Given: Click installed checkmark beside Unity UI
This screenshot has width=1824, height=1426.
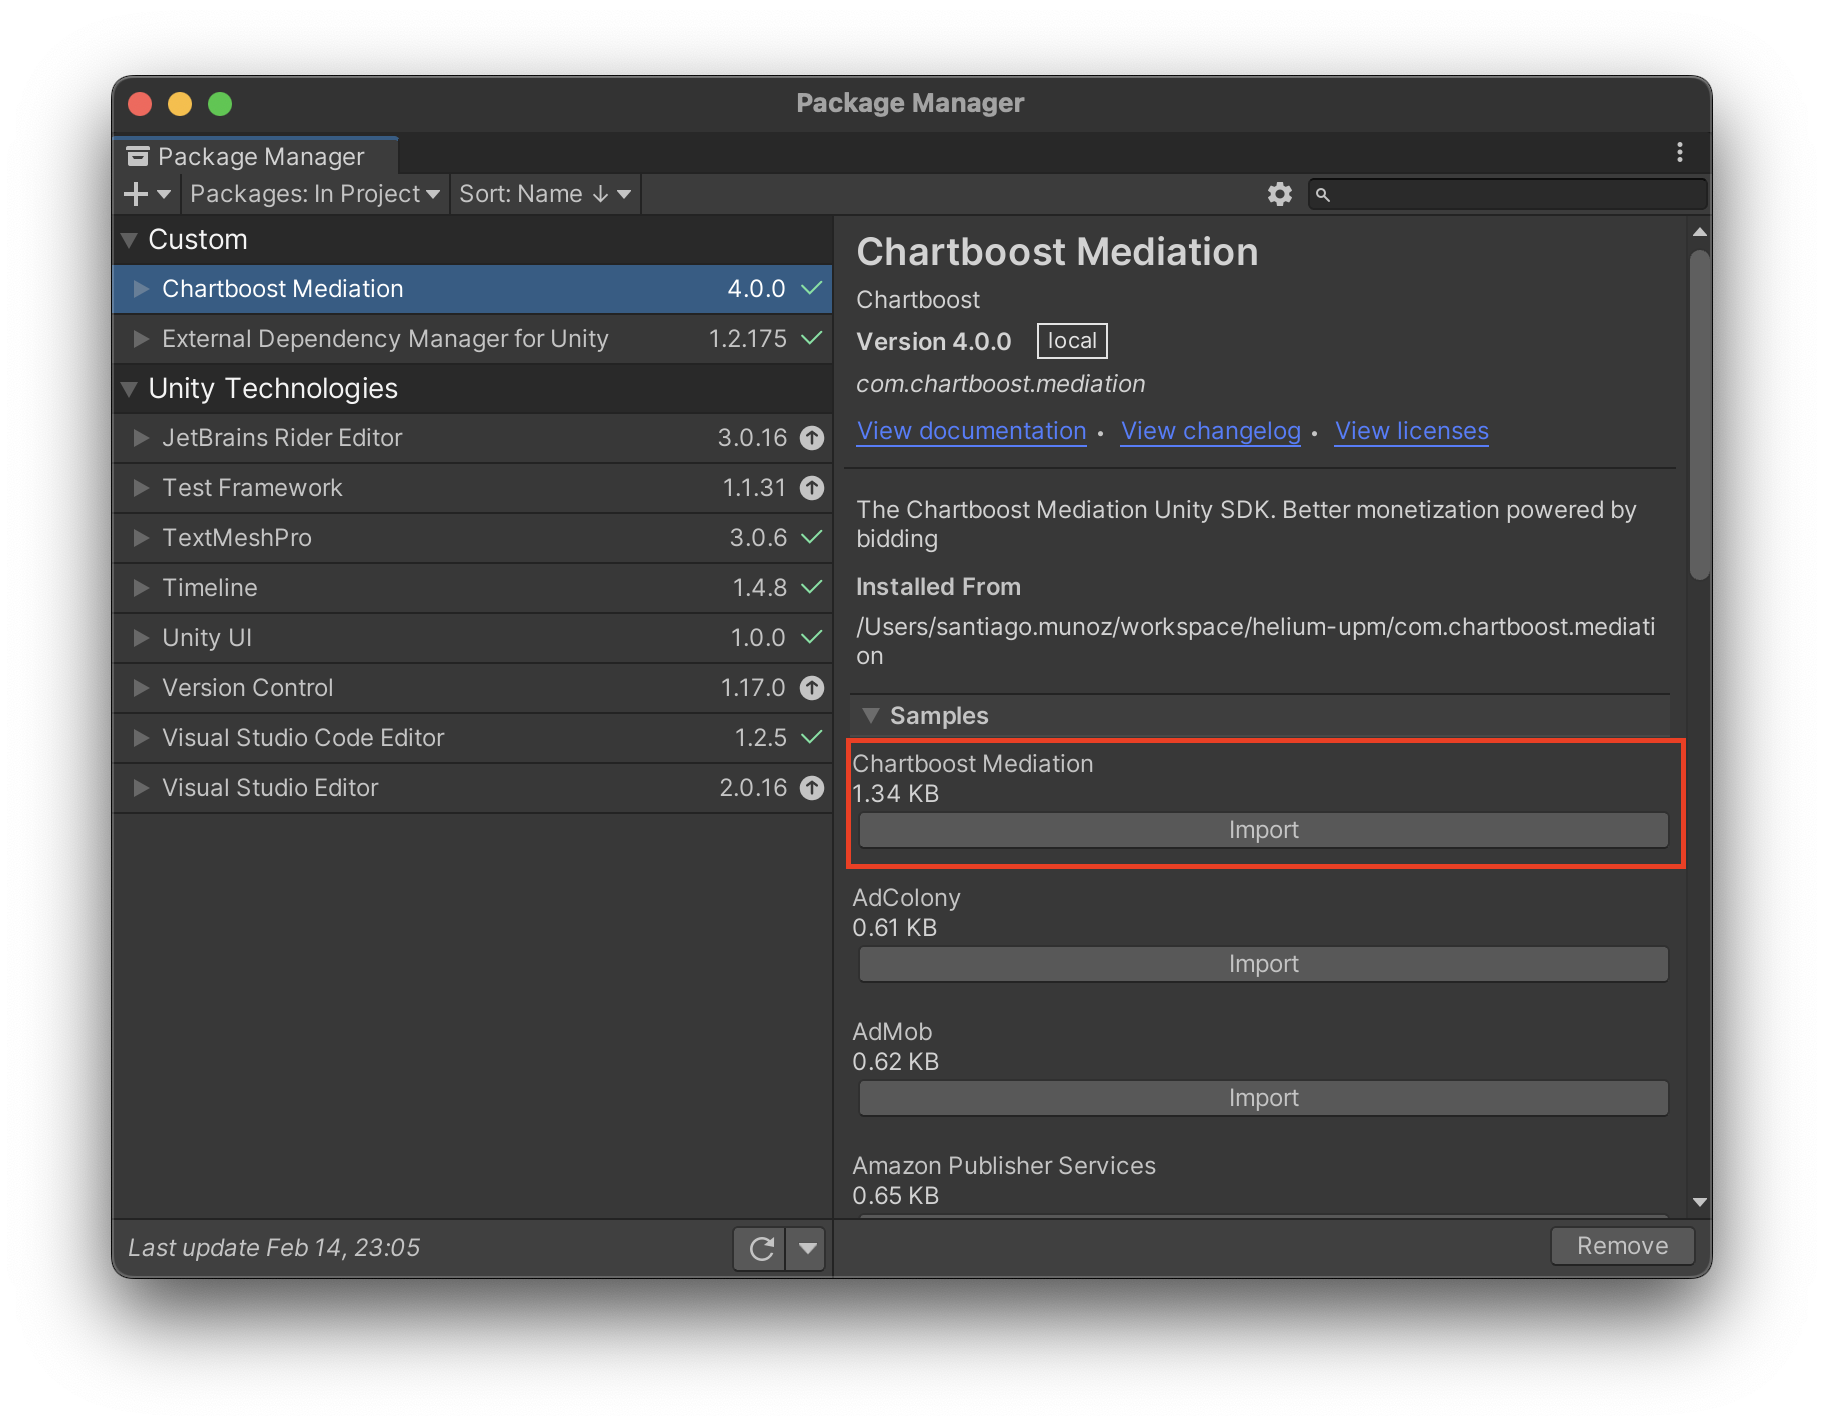Looking at the screenshot, I should [812, 638].
